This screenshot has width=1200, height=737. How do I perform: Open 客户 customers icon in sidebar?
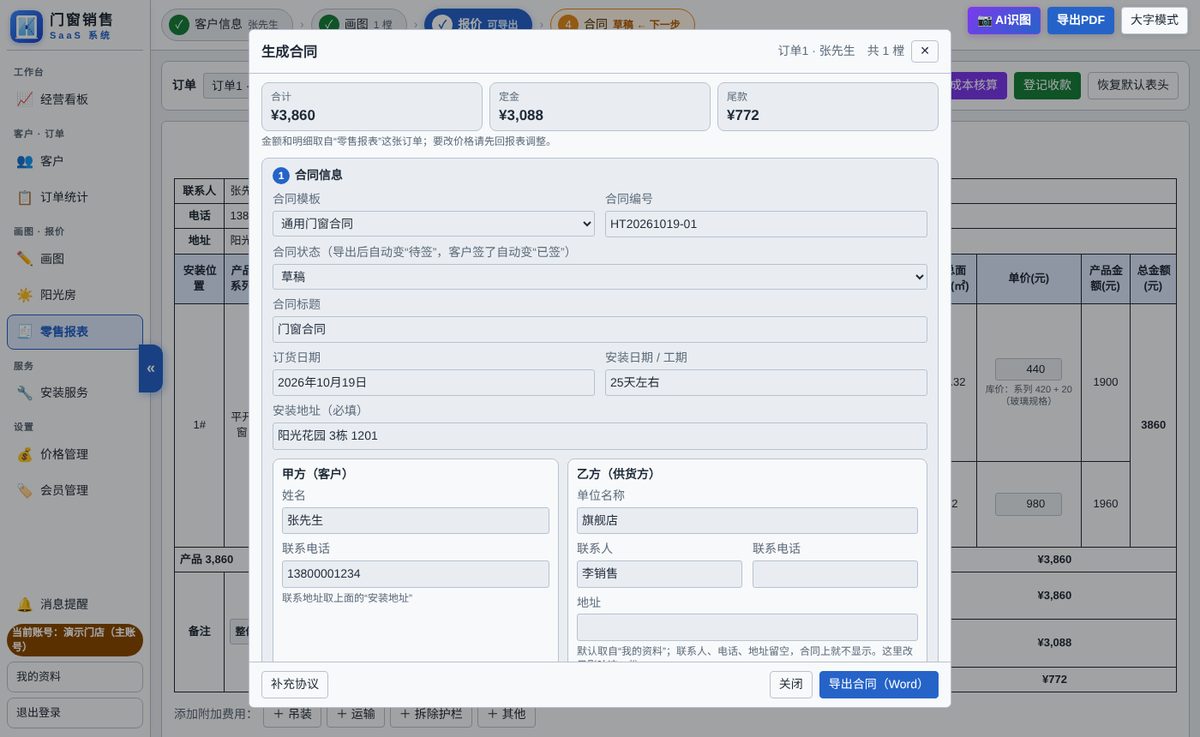25,161
